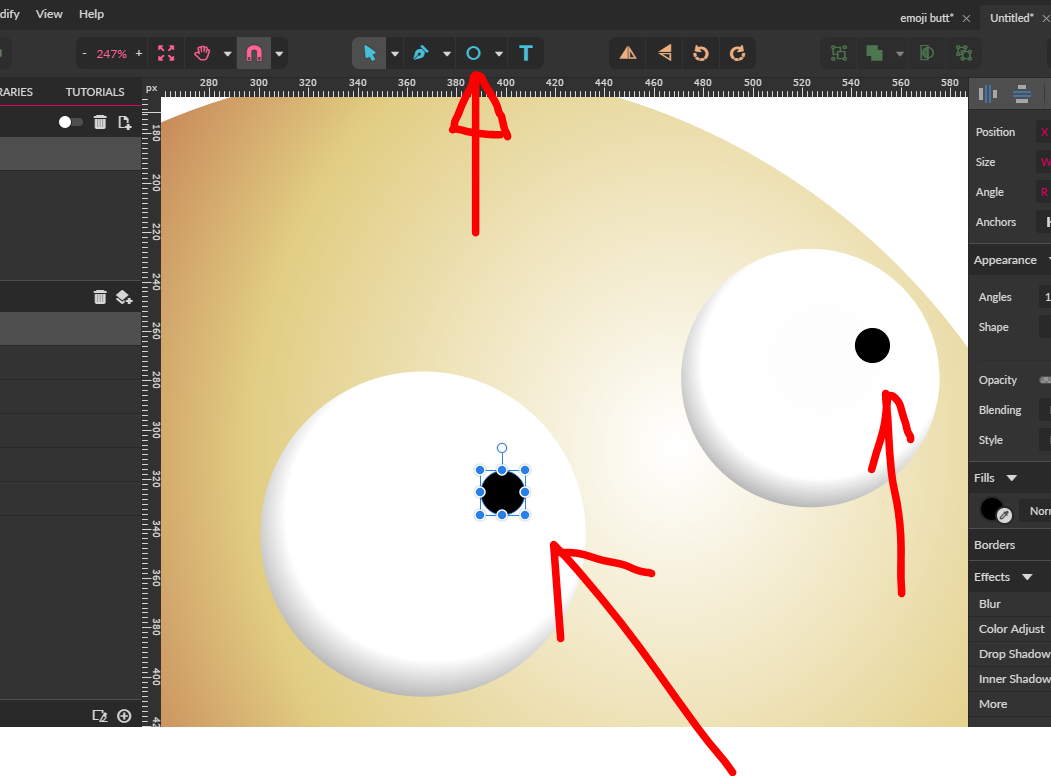Viewport: 1051px width, 776px height.
Task: Rotate the selection clockwise
Action: (737, 53)
